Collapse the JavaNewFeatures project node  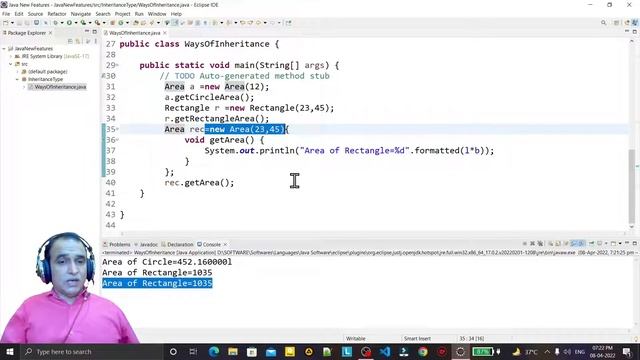click(x=4, y=49)
